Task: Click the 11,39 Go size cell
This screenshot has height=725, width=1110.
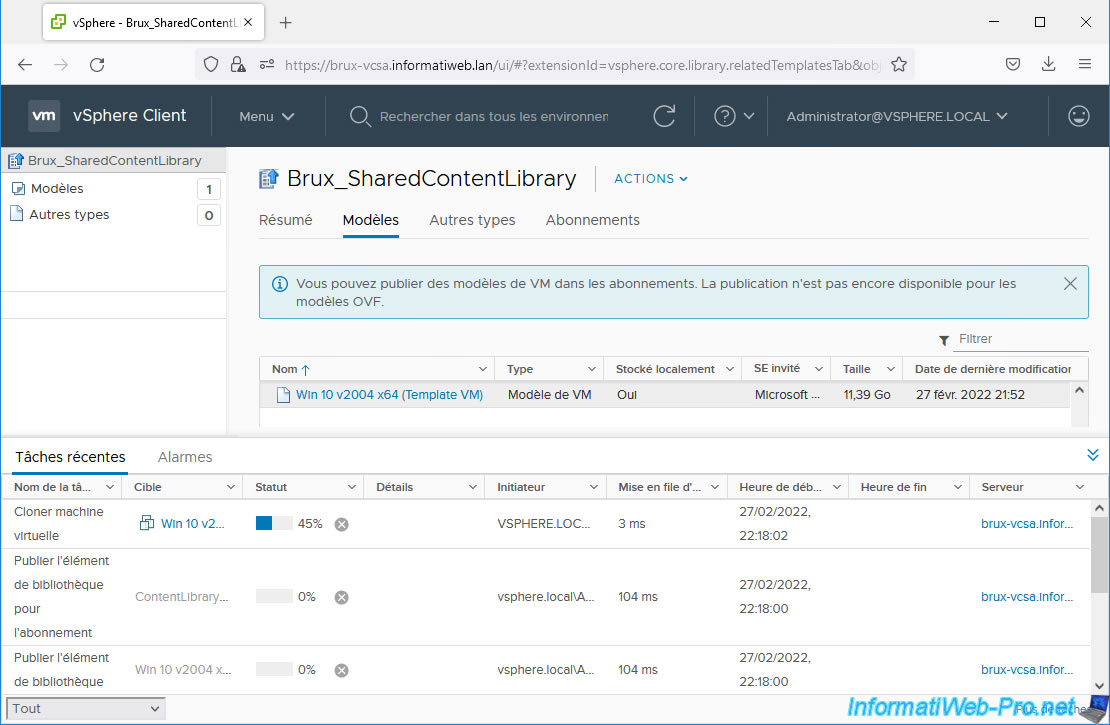Action: pos(866,395)
